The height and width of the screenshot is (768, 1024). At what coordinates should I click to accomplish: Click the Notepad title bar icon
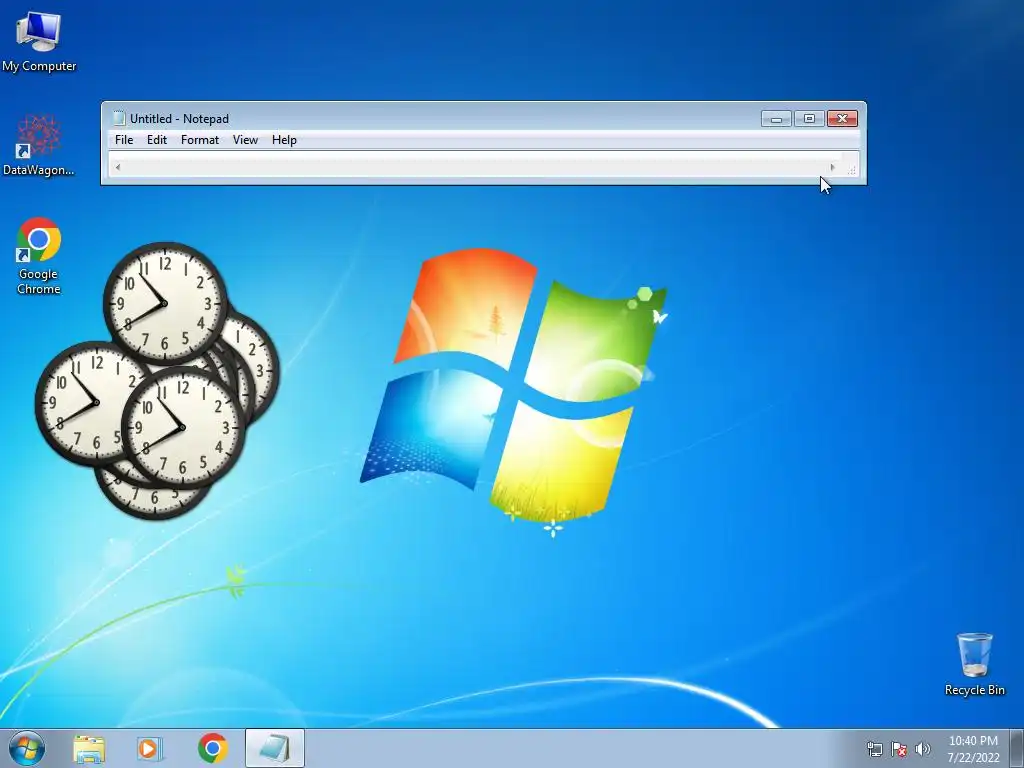pyautogui.click(x=119, y=118)
